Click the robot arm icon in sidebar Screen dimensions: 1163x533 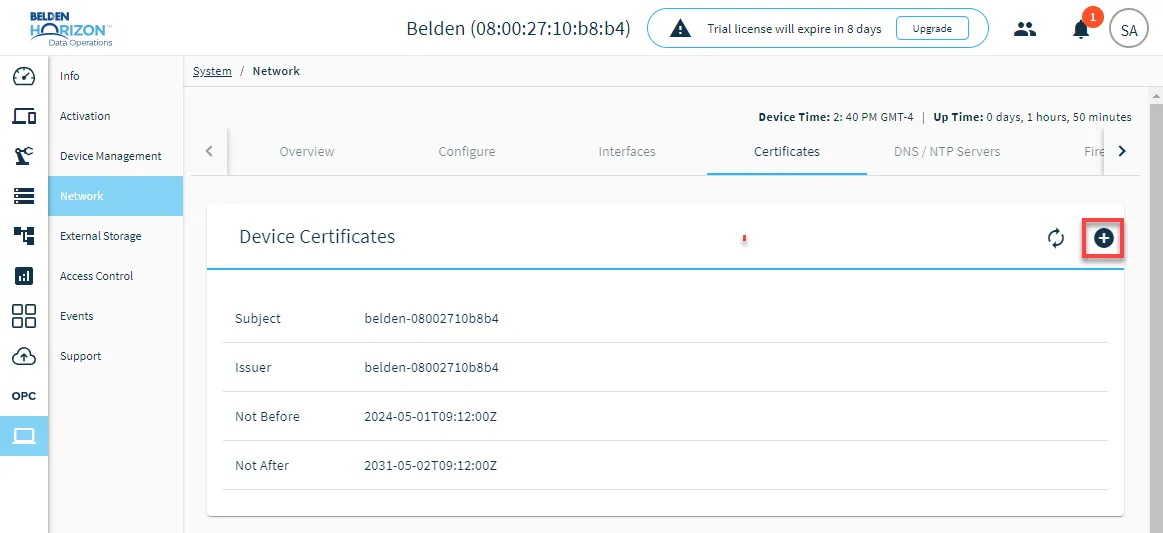pos(24,156)
